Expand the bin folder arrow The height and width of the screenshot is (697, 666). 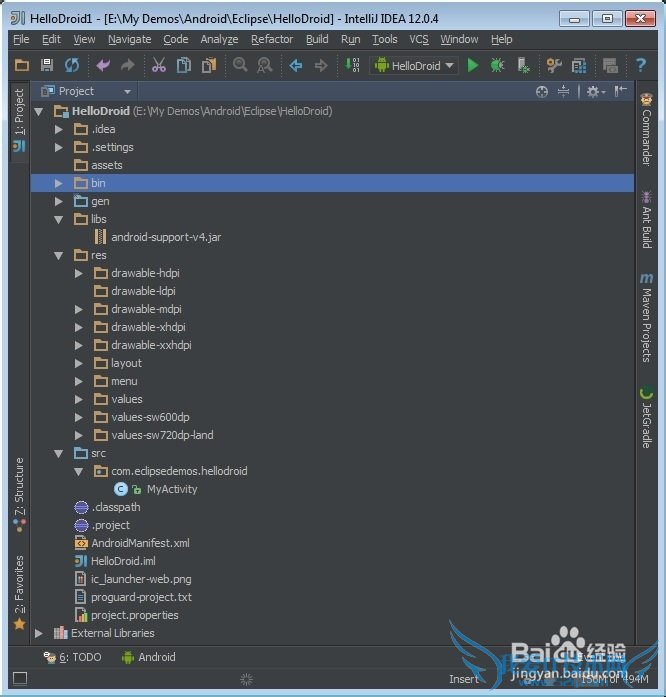(x=59, y=183)
